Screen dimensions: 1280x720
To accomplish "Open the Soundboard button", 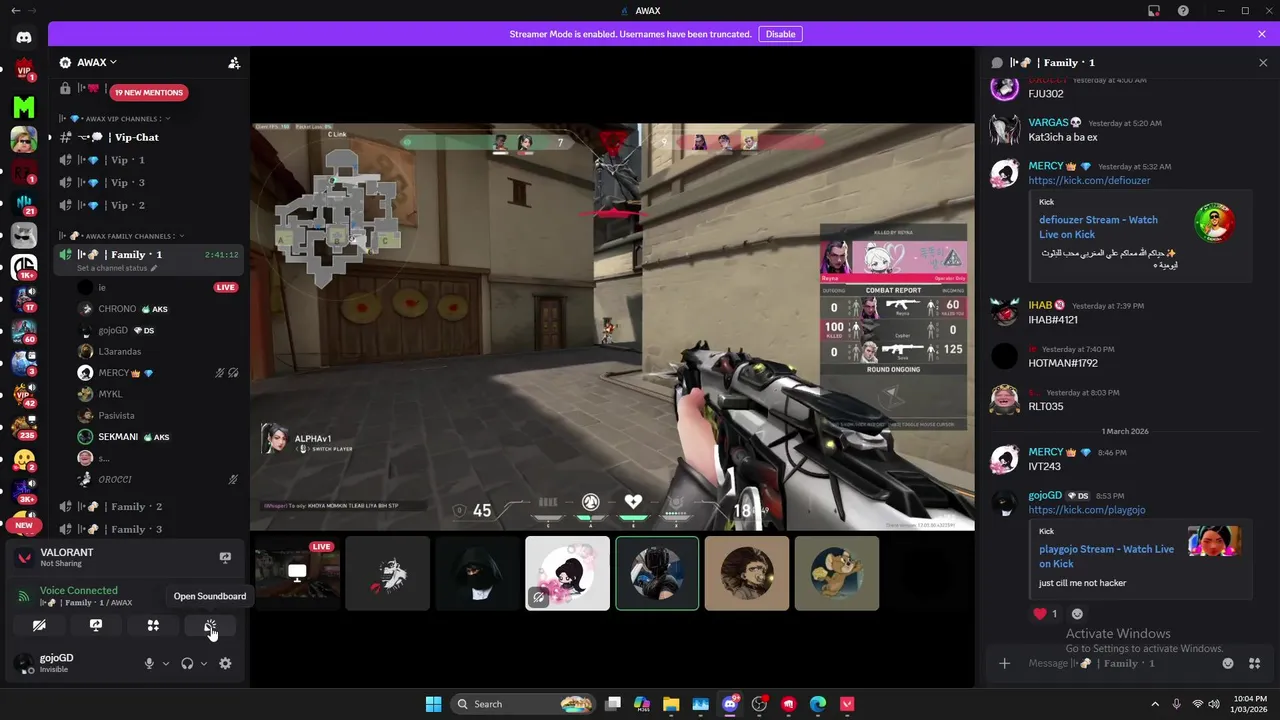I will coord(210,625).
